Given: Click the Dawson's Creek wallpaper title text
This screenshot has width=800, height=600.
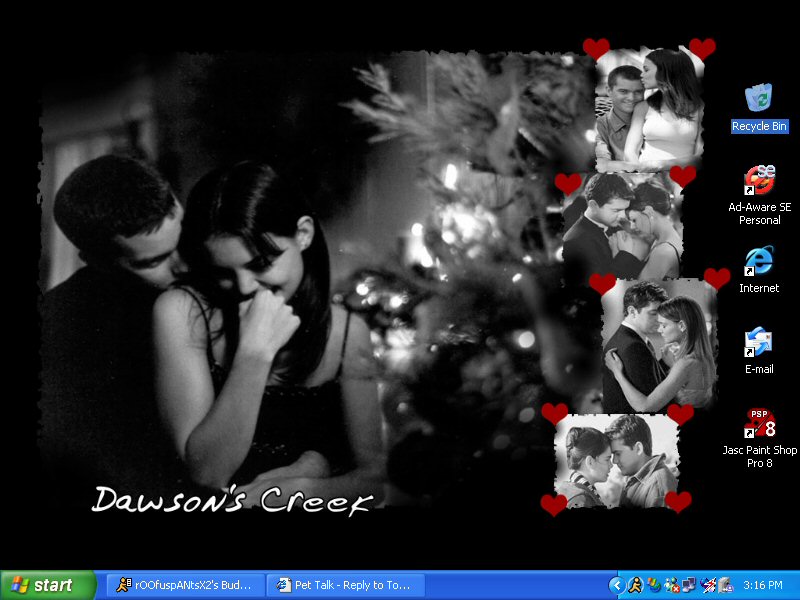Looking at the screenshot, I should pyautogui.click(x=232, y=499).
